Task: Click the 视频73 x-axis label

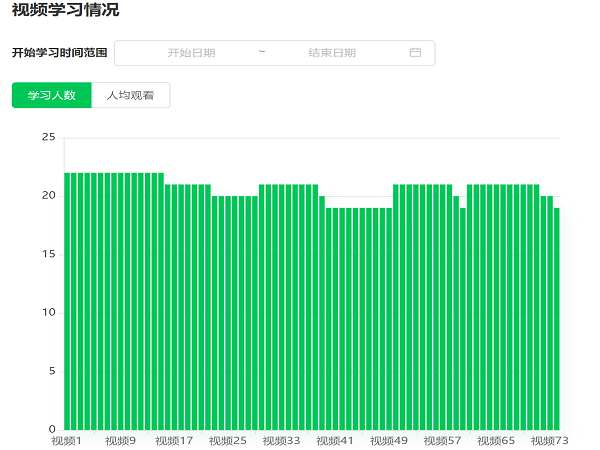Action: (x=549, y=441)
